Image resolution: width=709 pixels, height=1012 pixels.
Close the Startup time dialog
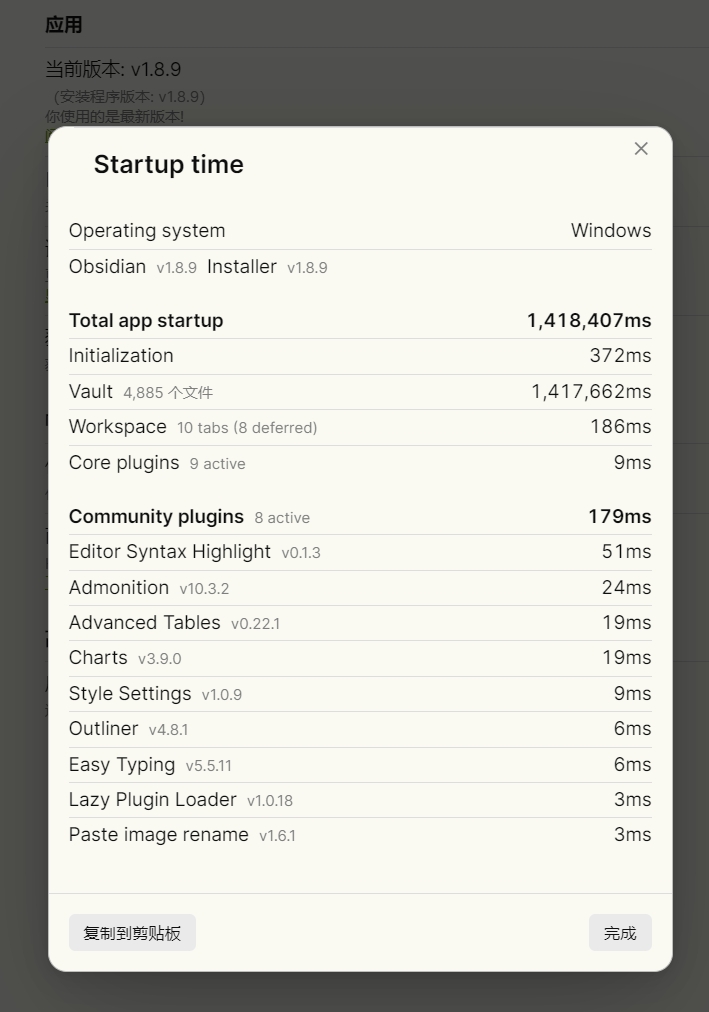tap(641, 148)
